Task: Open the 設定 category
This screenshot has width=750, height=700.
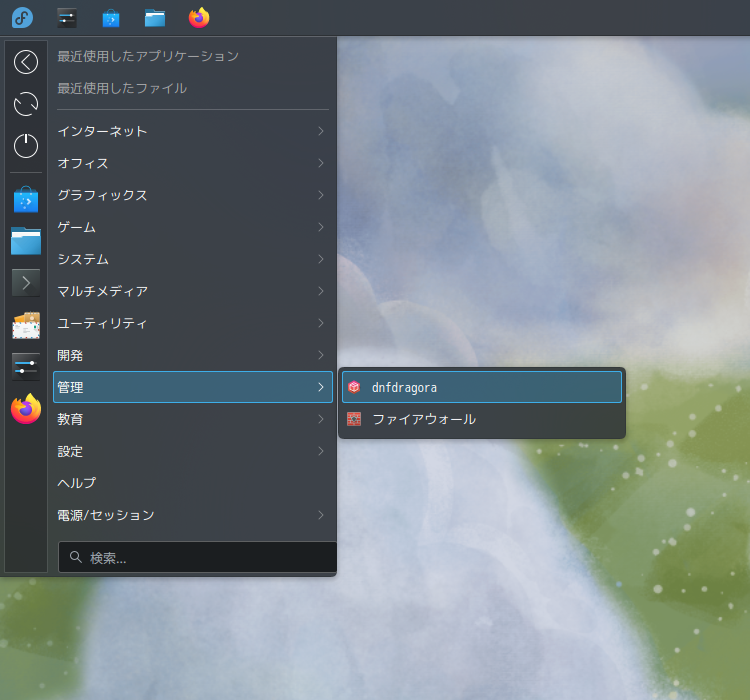Action: 193,451
